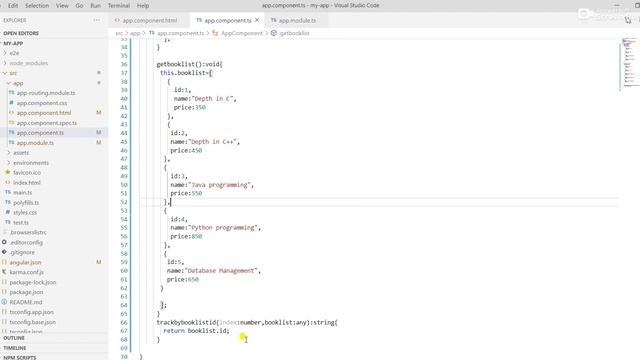This screenshot has height=360, width=640.
Task: Click the styles.css hash icon
Action: pyautogui.click(x=7, y=212)
